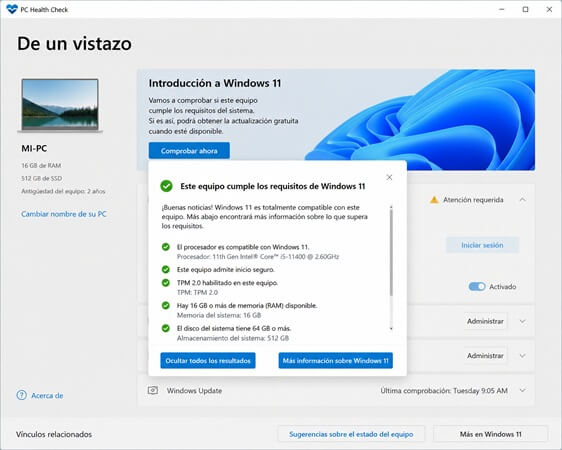The image size is (562, 450).
Task: Open Cambiar nombre de su PC link
Action: tap(64, 214)
